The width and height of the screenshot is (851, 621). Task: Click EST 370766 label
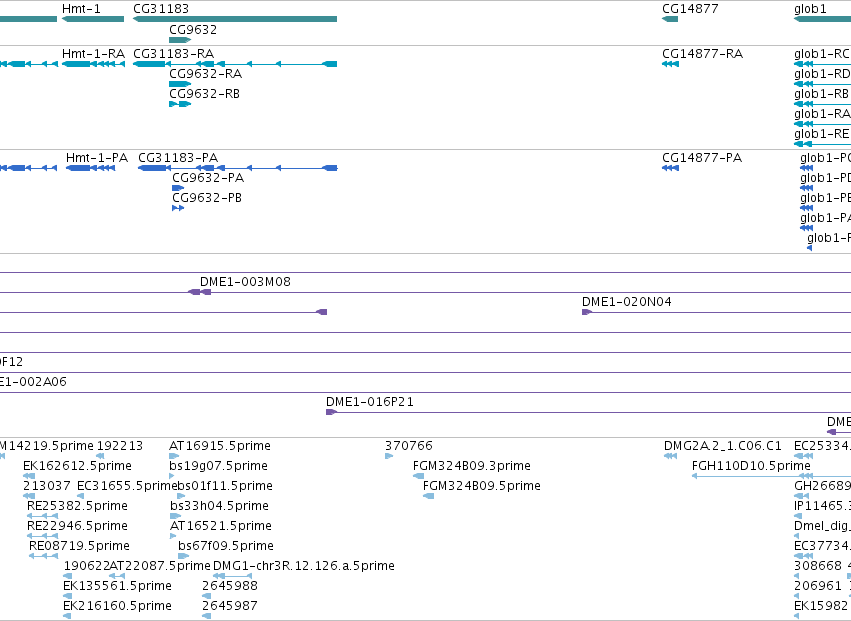coord(409,446)
